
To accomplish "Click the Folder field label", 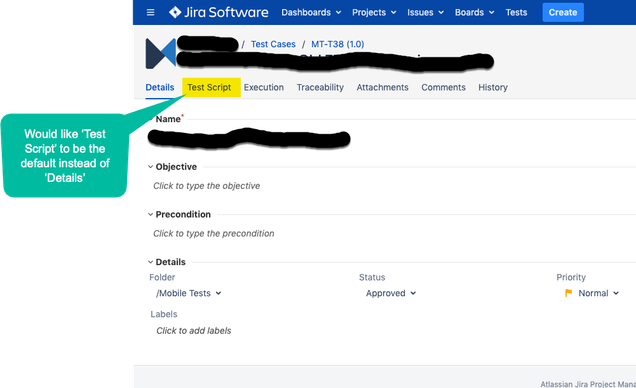I will click(162, 277).
